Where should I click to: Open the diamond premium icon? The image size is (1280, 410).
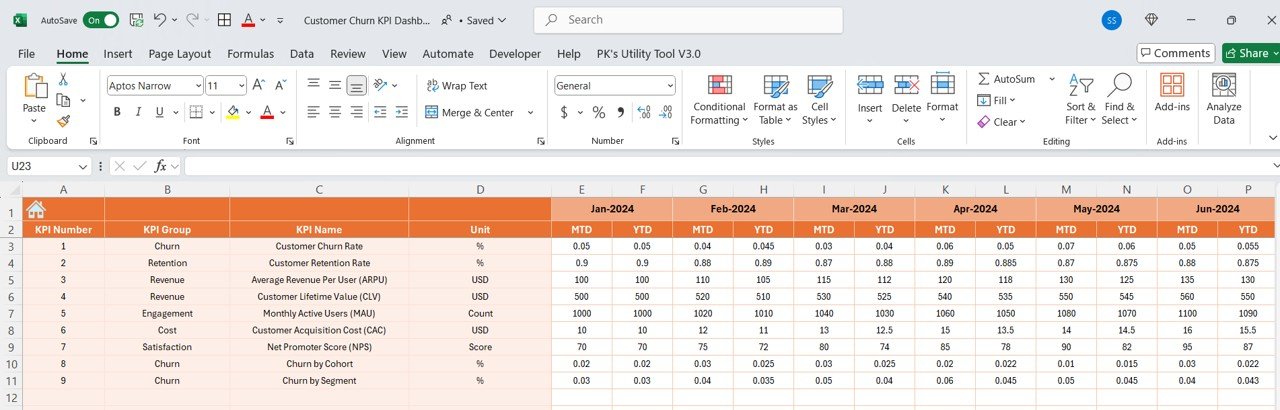pos(1151,20)
